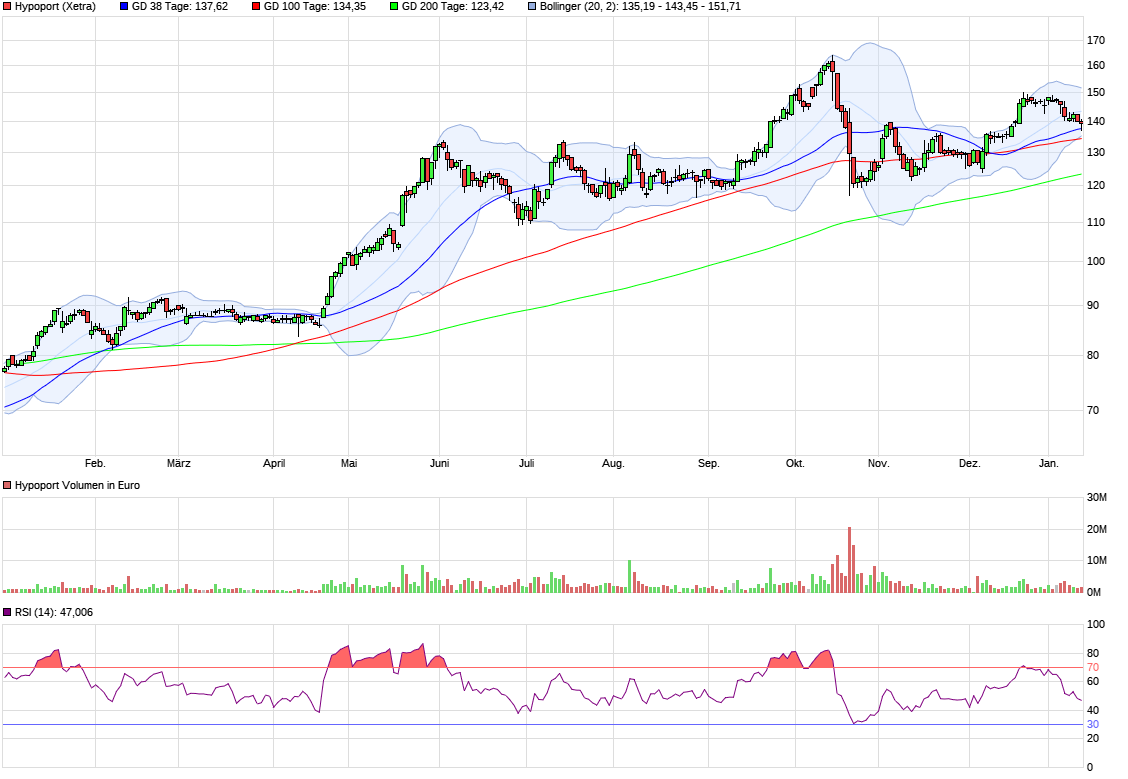The width and height of the screenshot is (1128, 779).
Task: Click the purple RSI (14) legend swatch
Action: (7, 612)
